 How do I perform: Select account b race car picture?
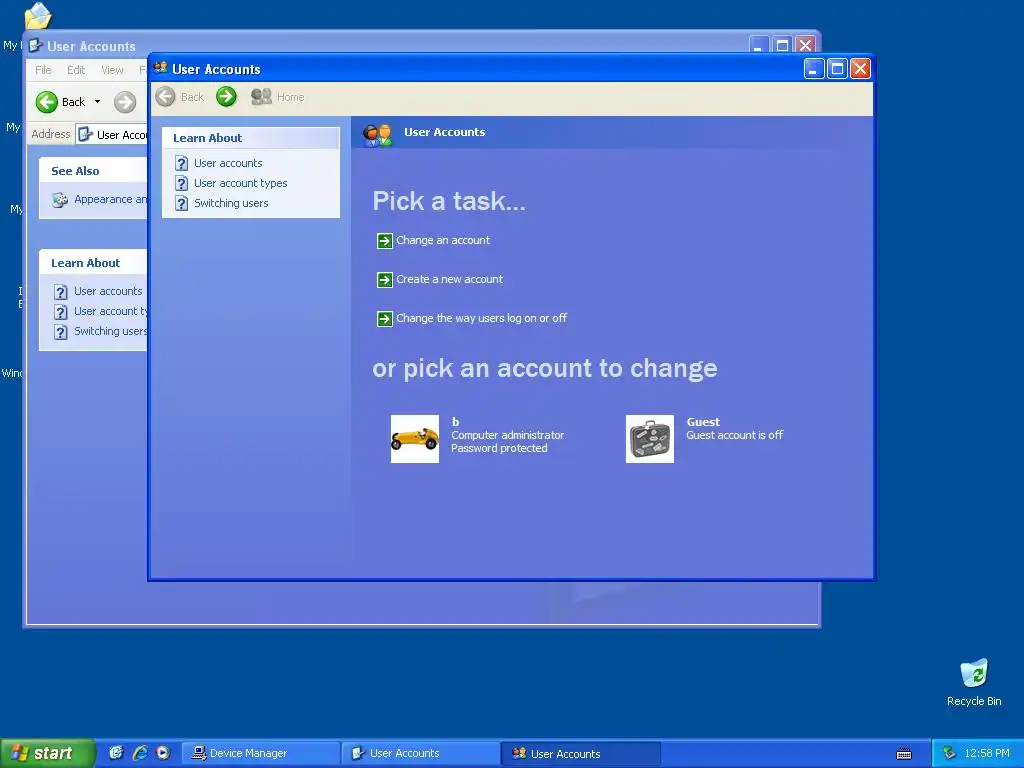pyautogui.click(x=415, y=439)
